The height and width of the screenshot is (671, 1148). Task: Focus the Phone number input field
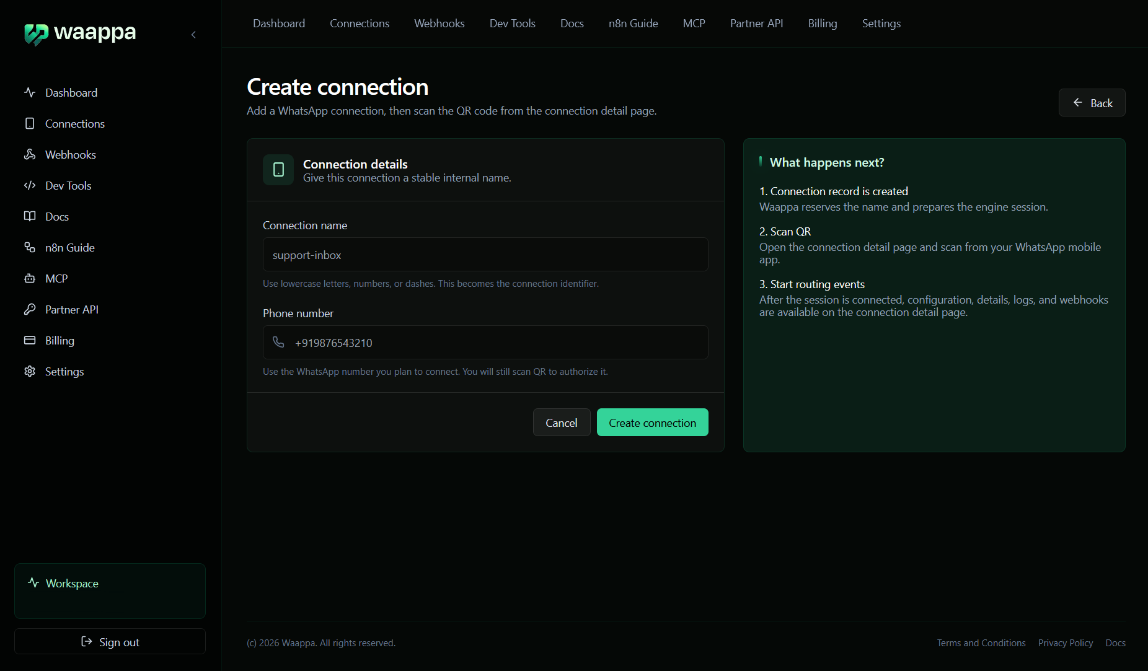click(485, 342)
